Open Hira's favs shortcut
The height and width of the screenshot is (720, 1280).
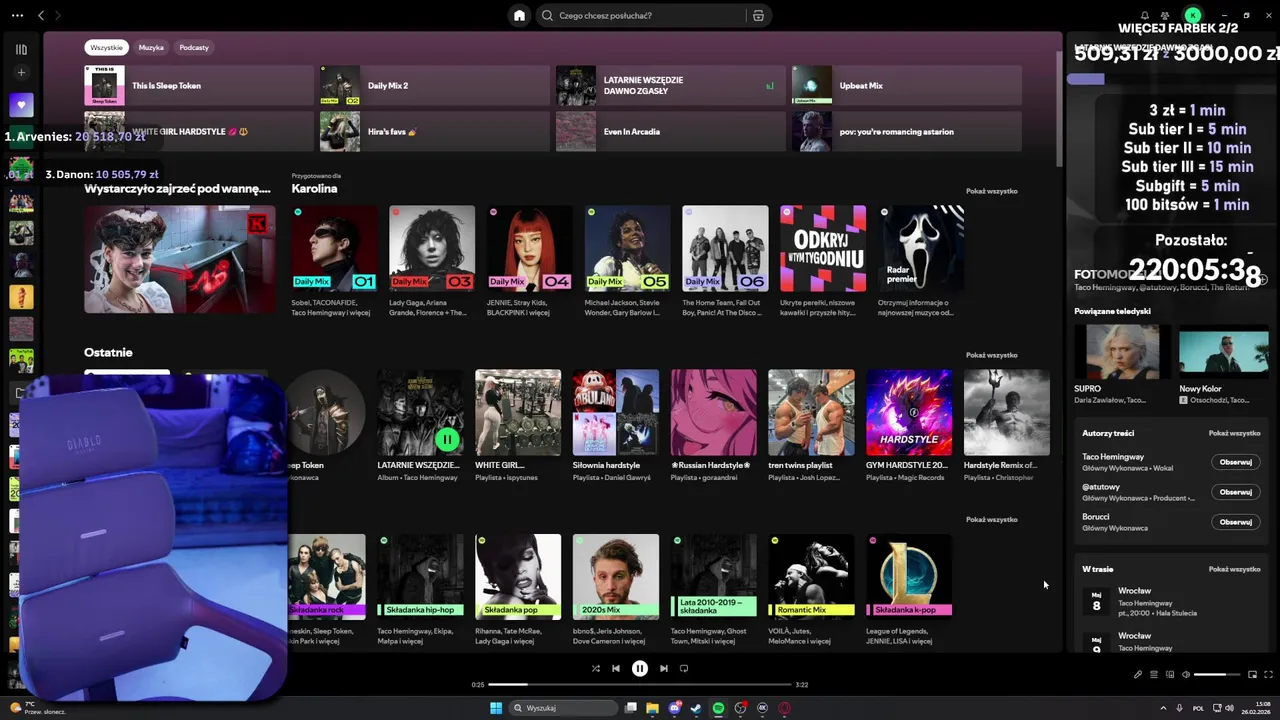[435, 131]
